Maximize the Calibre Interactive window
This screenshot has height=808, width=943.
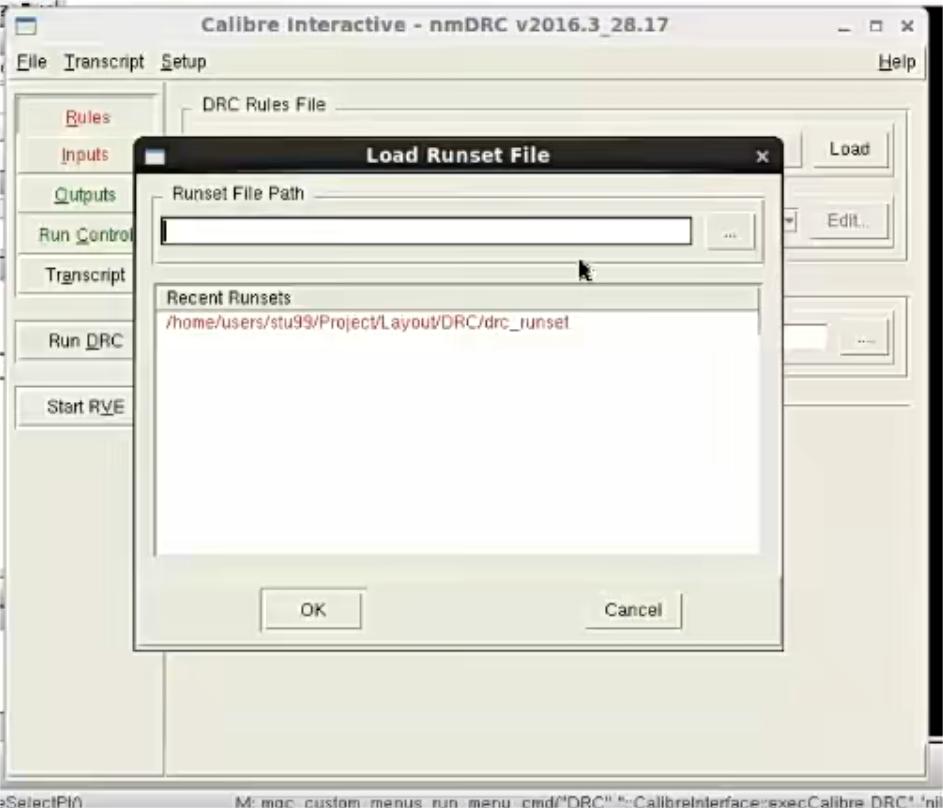pos(876,26)
